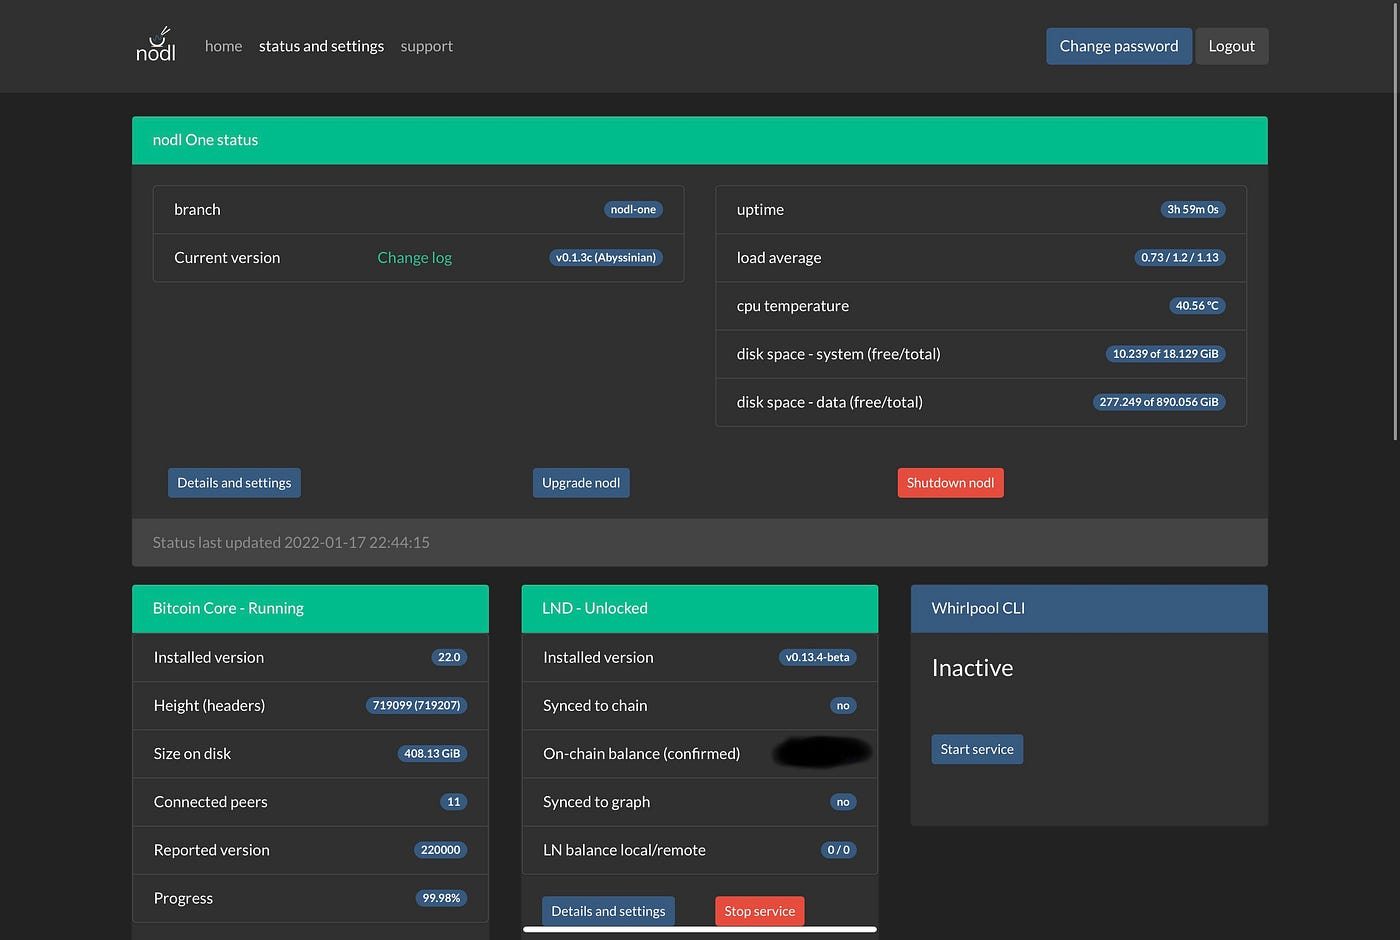
Task: Click the branch row label
Action: pos(197,209)
